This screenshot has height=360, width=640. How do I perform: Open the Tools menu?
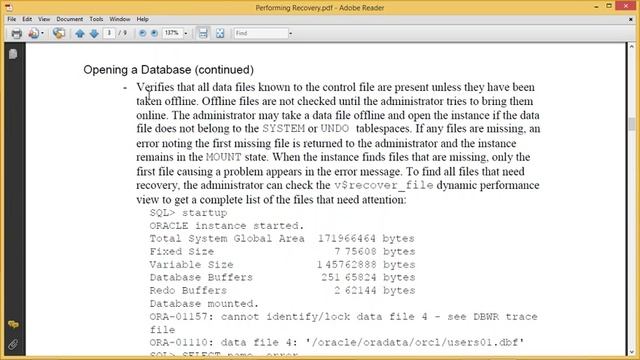pyautogui.click(x=96, y=19)
